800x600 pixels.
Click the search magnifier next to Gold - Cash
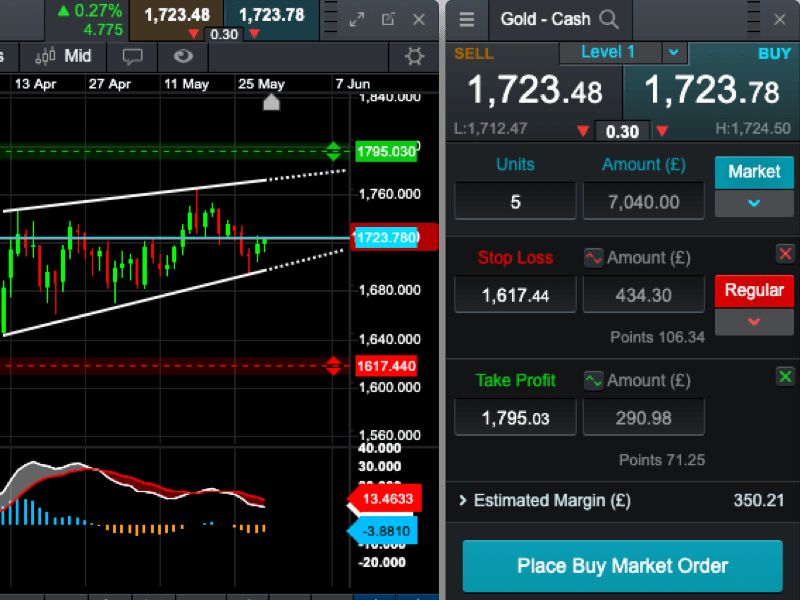coord(608,19)
